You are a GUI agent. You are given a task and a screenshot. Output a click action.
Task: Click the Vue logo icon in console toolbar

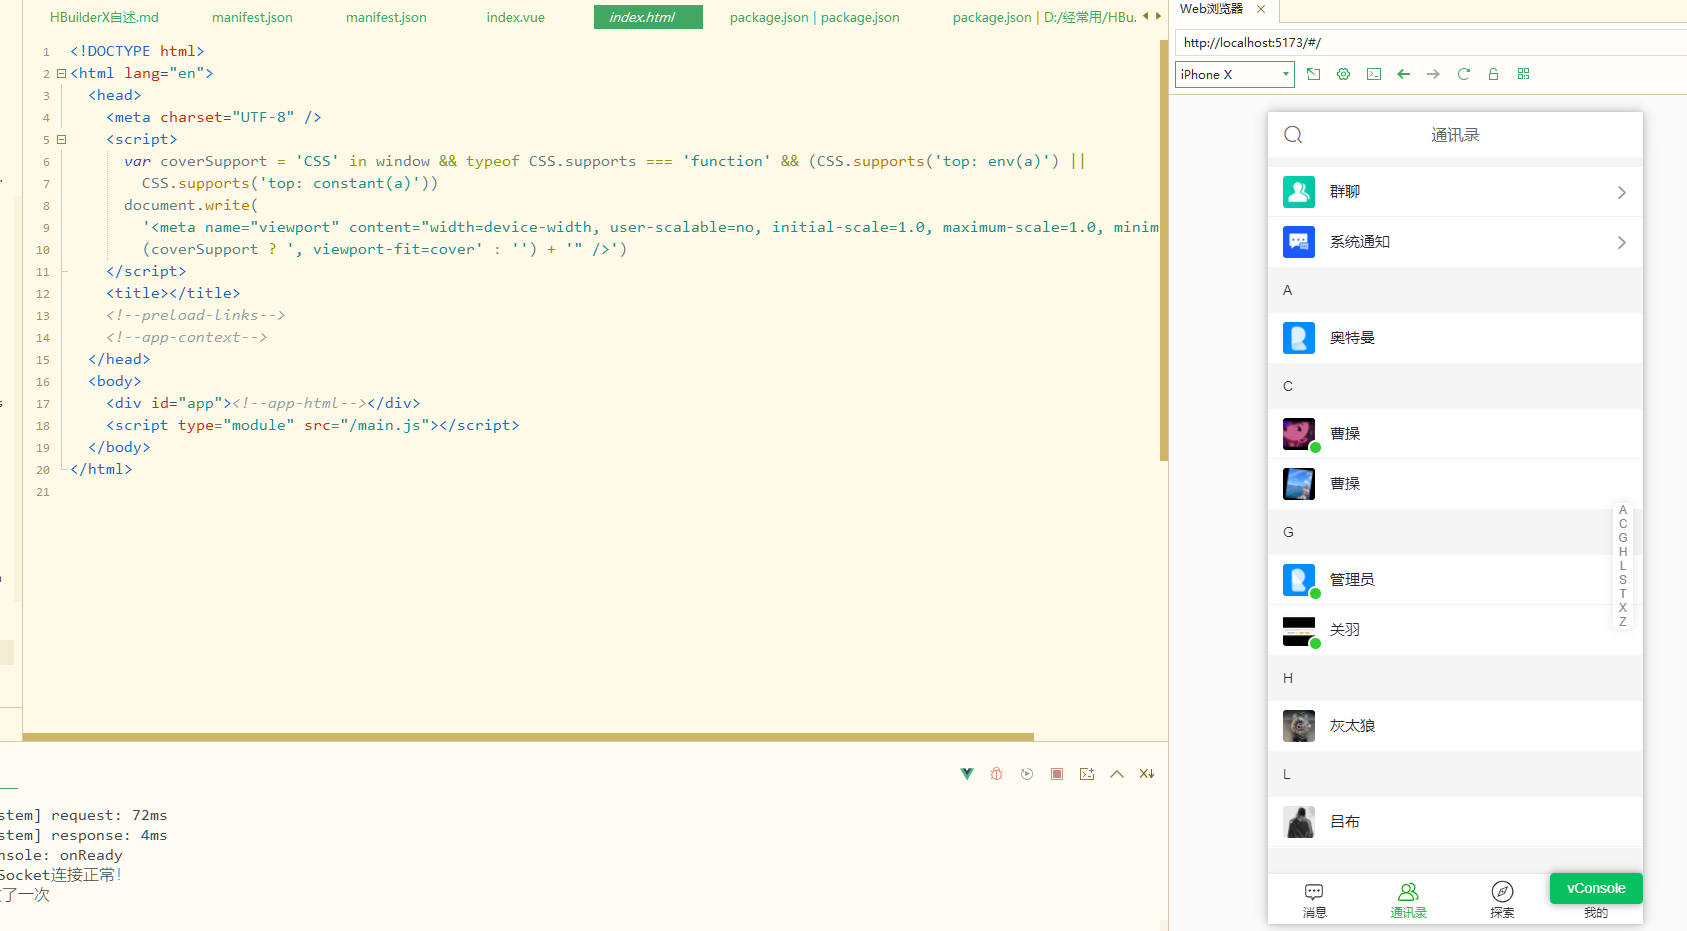tap(967, 774)
